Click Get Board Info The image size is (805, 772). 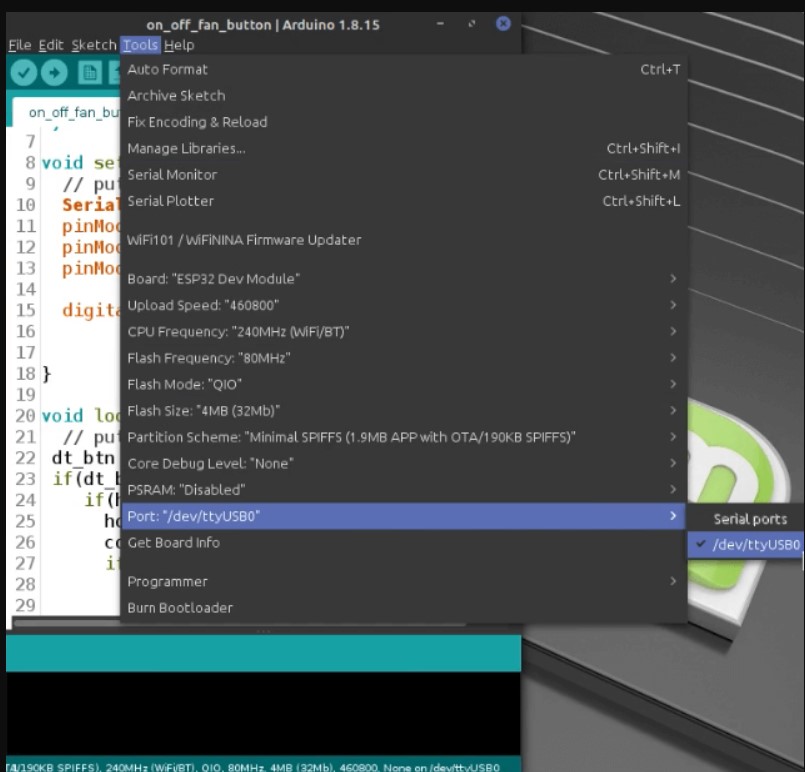[404, 543]
